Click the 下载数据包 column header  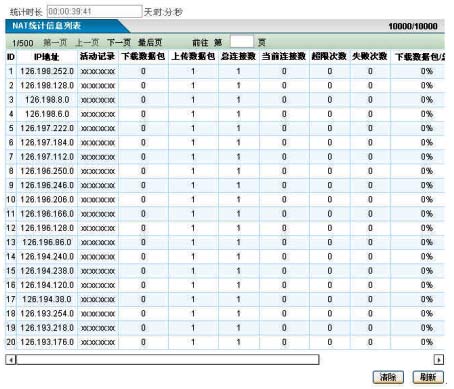pos(143,57)
